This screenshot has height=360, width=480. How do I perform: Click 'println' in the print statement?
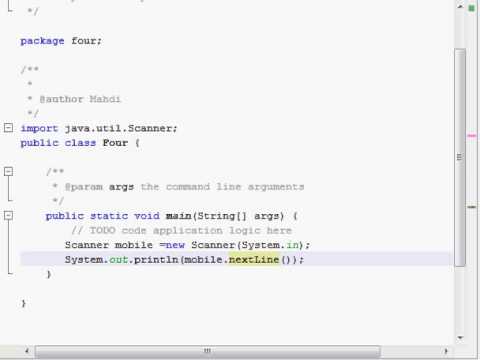[x=156, y=260]
